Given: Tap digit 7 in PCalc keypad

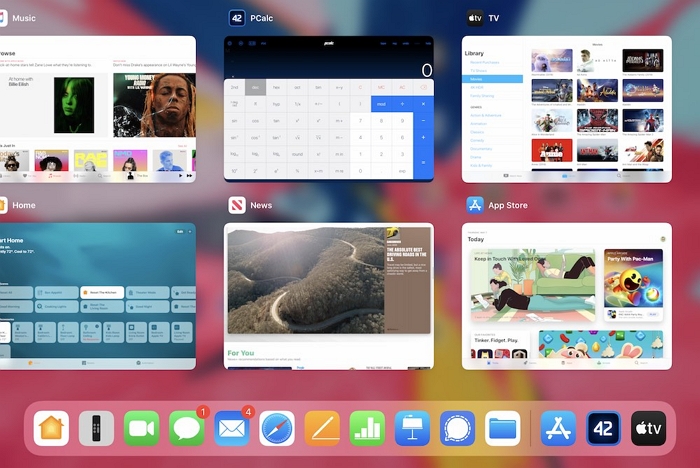Looking at the screenshot, I should point(360,121).
